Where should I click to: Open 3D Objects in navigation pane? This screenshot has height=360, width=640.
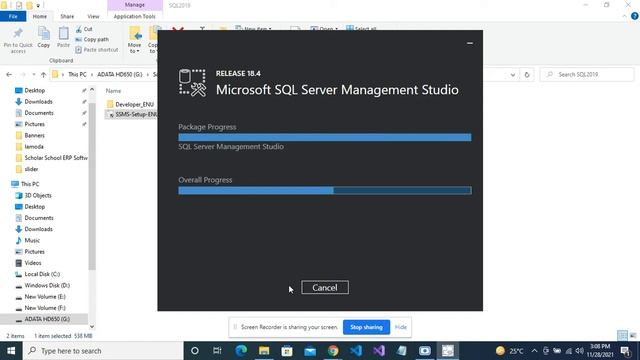click(38, 196)
